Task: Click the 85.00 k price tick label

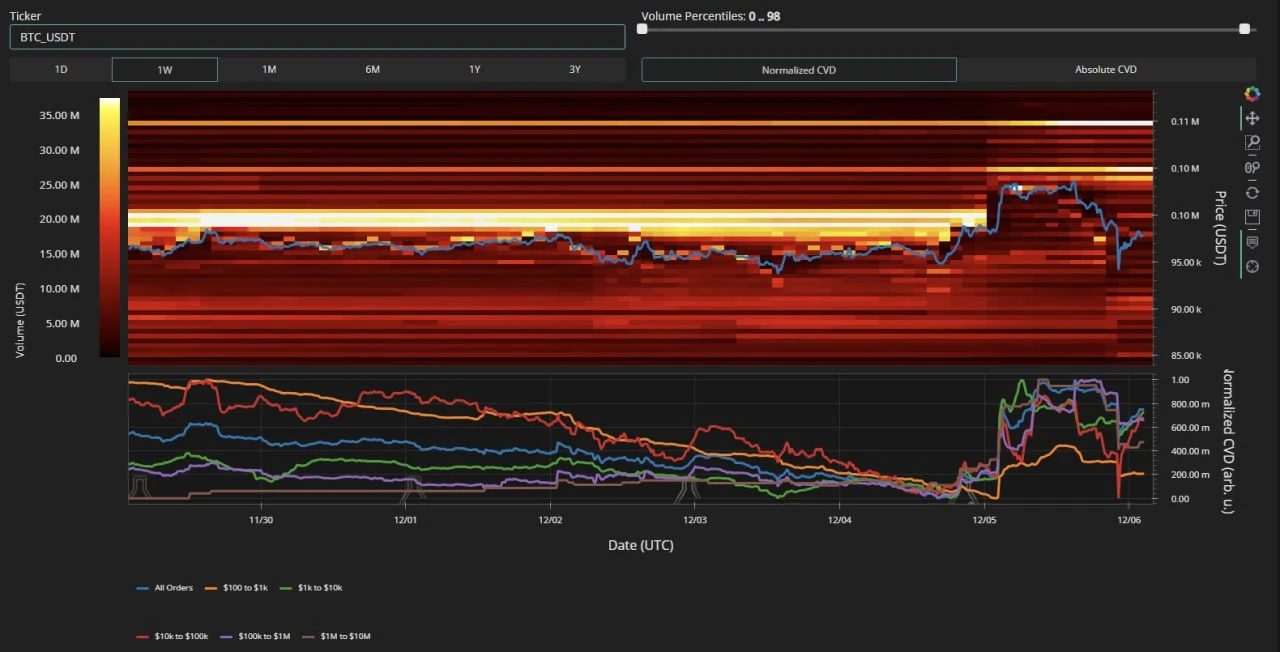Action: 1186,355
